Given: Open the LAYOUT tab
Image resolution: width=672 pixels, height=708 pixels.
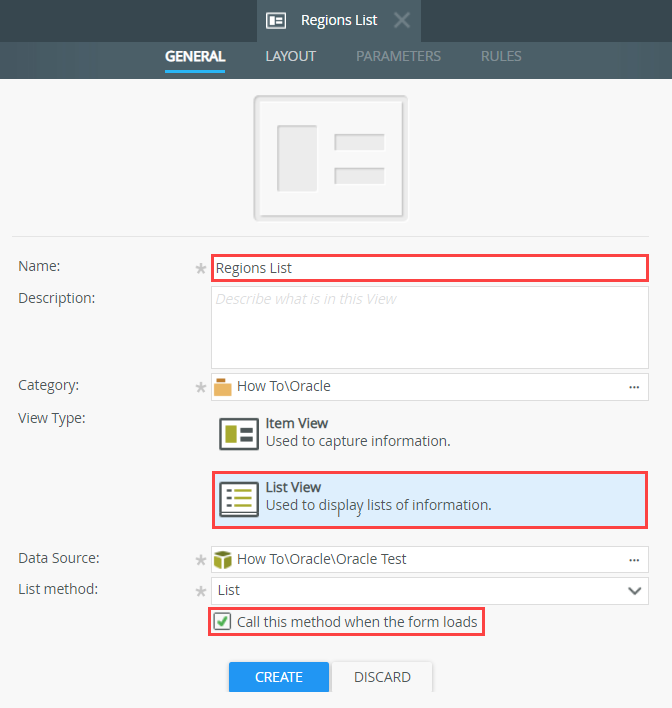Looking at the screenshot, I should pos(290,56).
